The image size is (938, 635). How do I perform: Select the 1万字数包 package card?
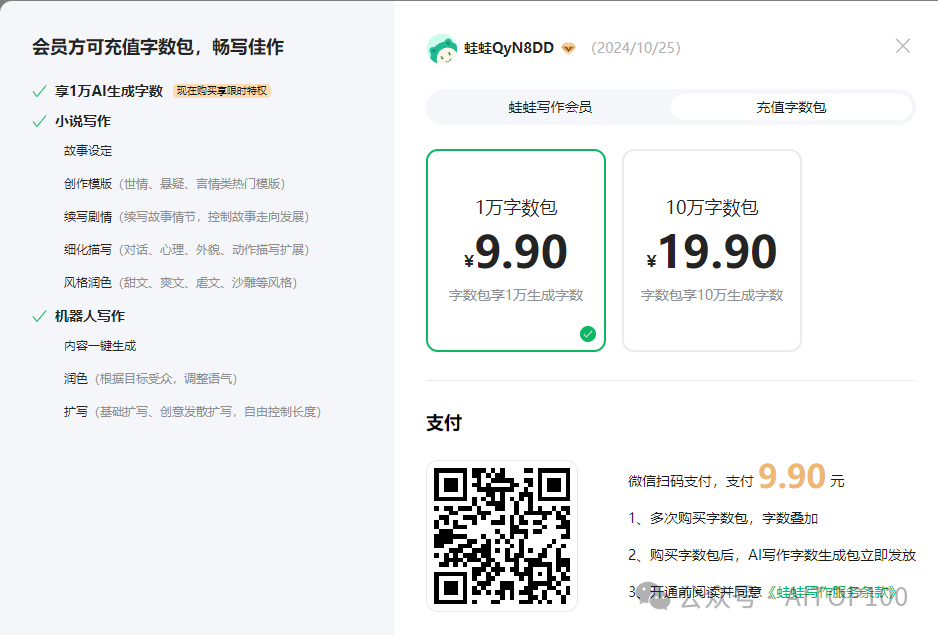pyautogui.click(x=516, y=249)
